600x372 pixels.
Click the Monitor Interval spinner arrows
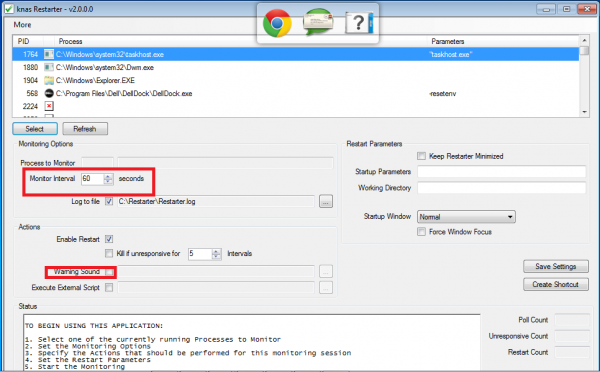tap(109, 179)
